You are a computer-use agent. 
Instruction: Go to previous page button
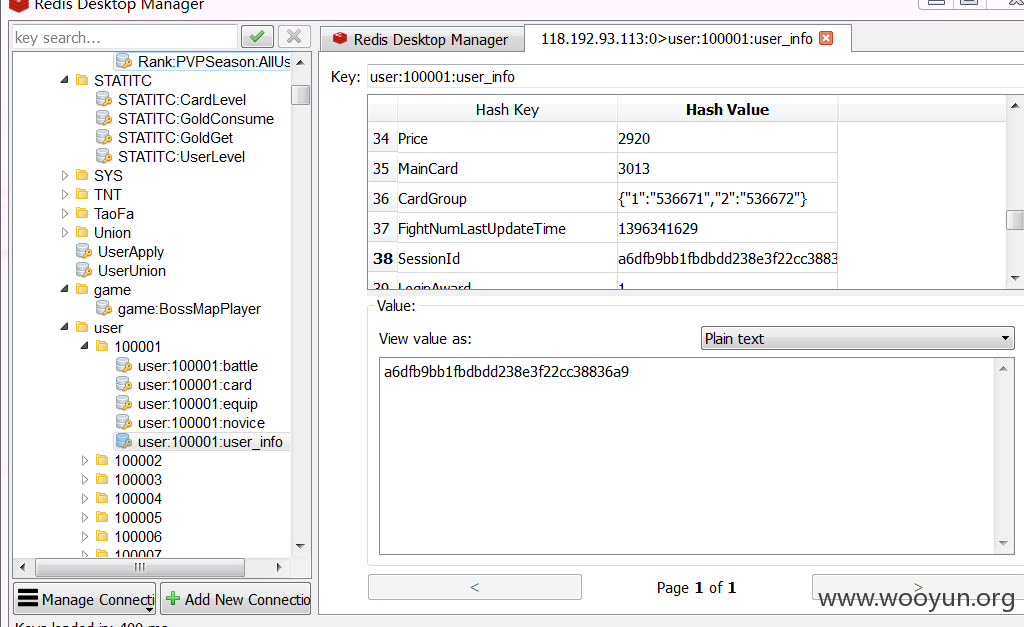pos(475,587)
